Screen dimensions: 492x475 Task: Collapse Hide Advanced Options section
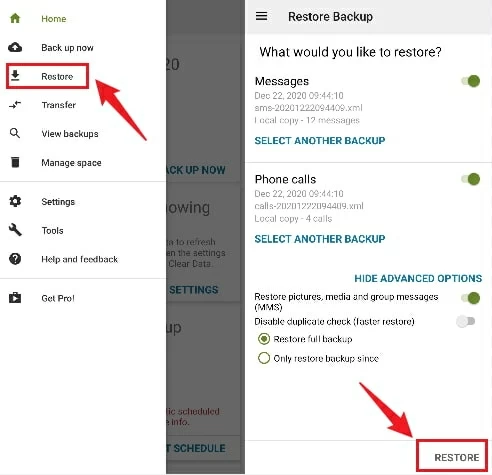click(x=418, y=278)
